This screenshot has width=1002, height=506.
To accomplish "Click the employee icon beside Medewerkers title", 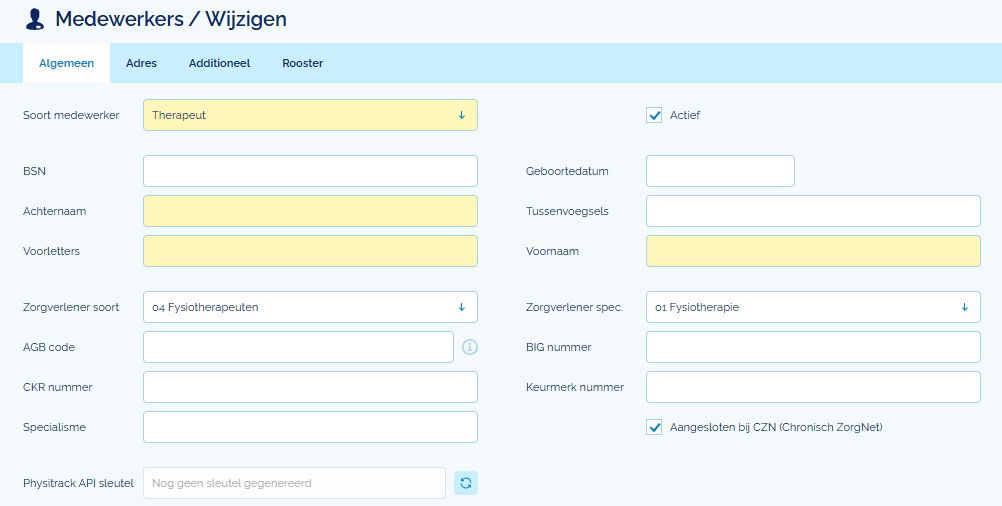I will (x=35, y=19).
